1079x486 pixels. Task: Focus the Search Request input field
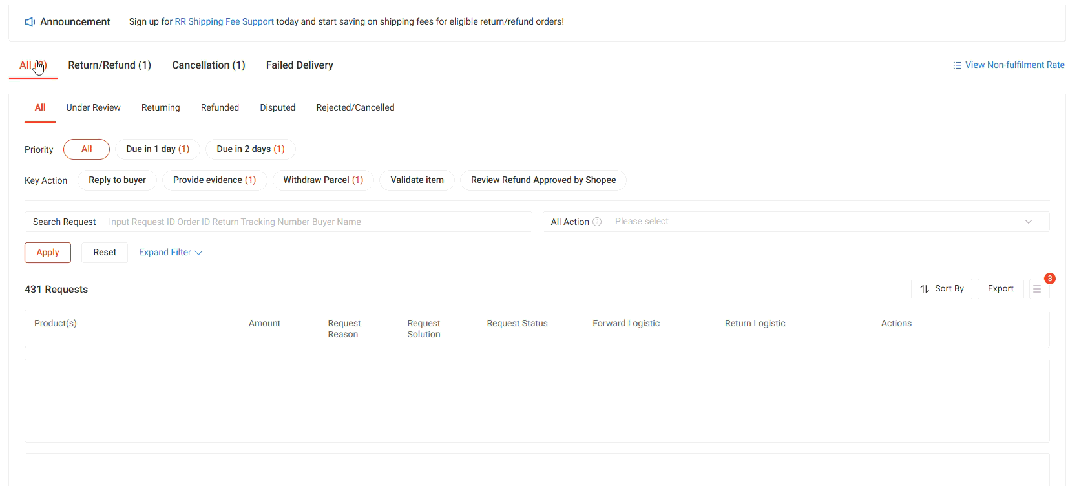pos(278,222)
